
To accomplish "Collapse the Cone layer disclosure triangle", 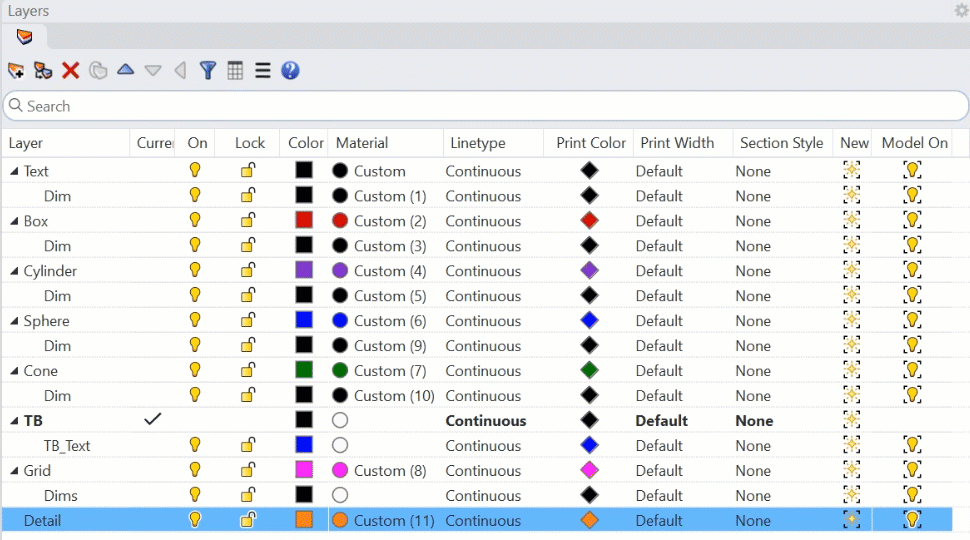I will 14,371.
